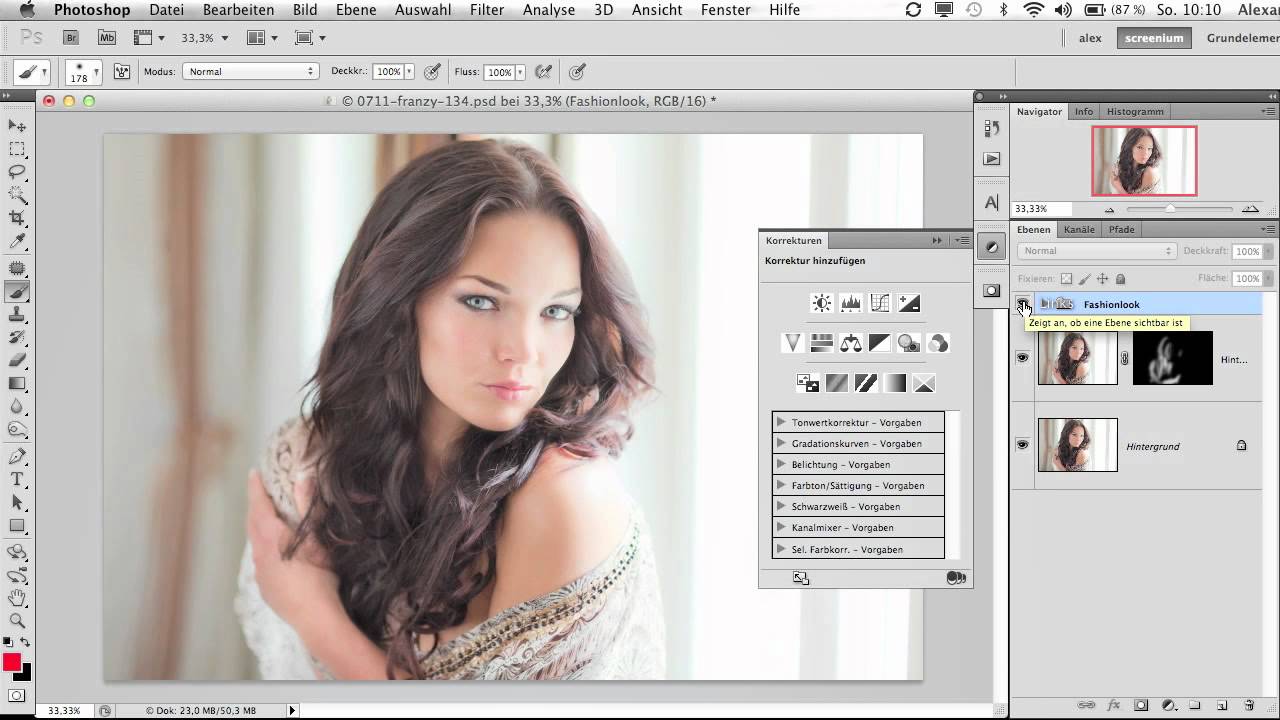This screenshot has height=720, width=1280.
Task: Open the layer blend mode Normal dropdown
Action: click(1096, 251)
